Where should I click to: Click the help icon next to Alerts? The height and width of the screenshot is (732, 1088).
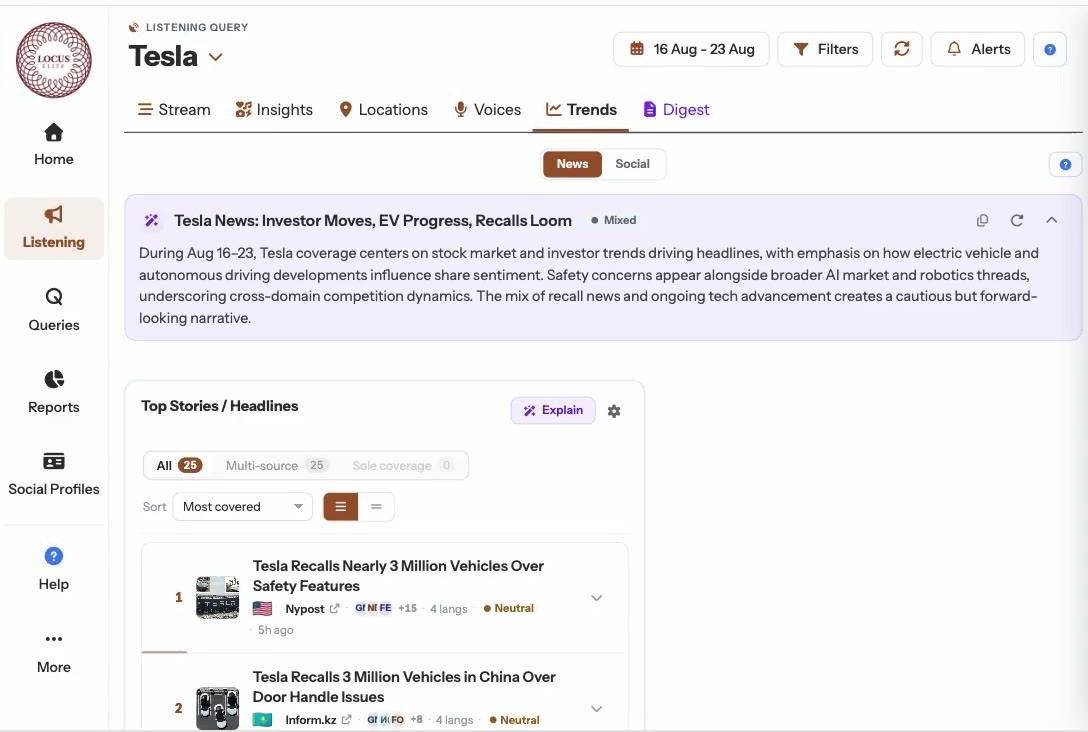pyautogui.click(x=1050, y=49)
